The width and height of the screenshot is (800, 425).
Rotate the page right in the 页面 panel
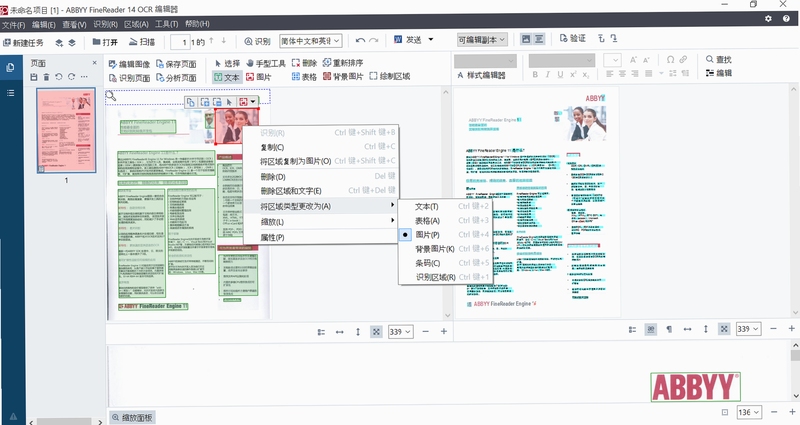pos(71,77)
